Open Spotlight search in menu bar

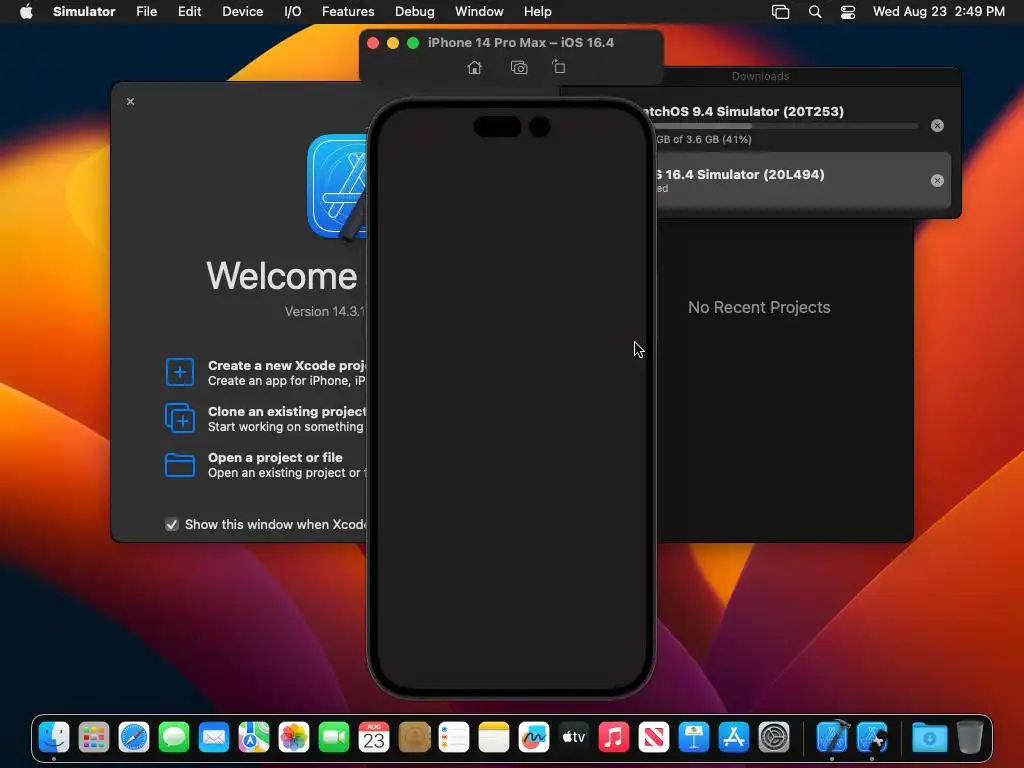tap(815, 12)
